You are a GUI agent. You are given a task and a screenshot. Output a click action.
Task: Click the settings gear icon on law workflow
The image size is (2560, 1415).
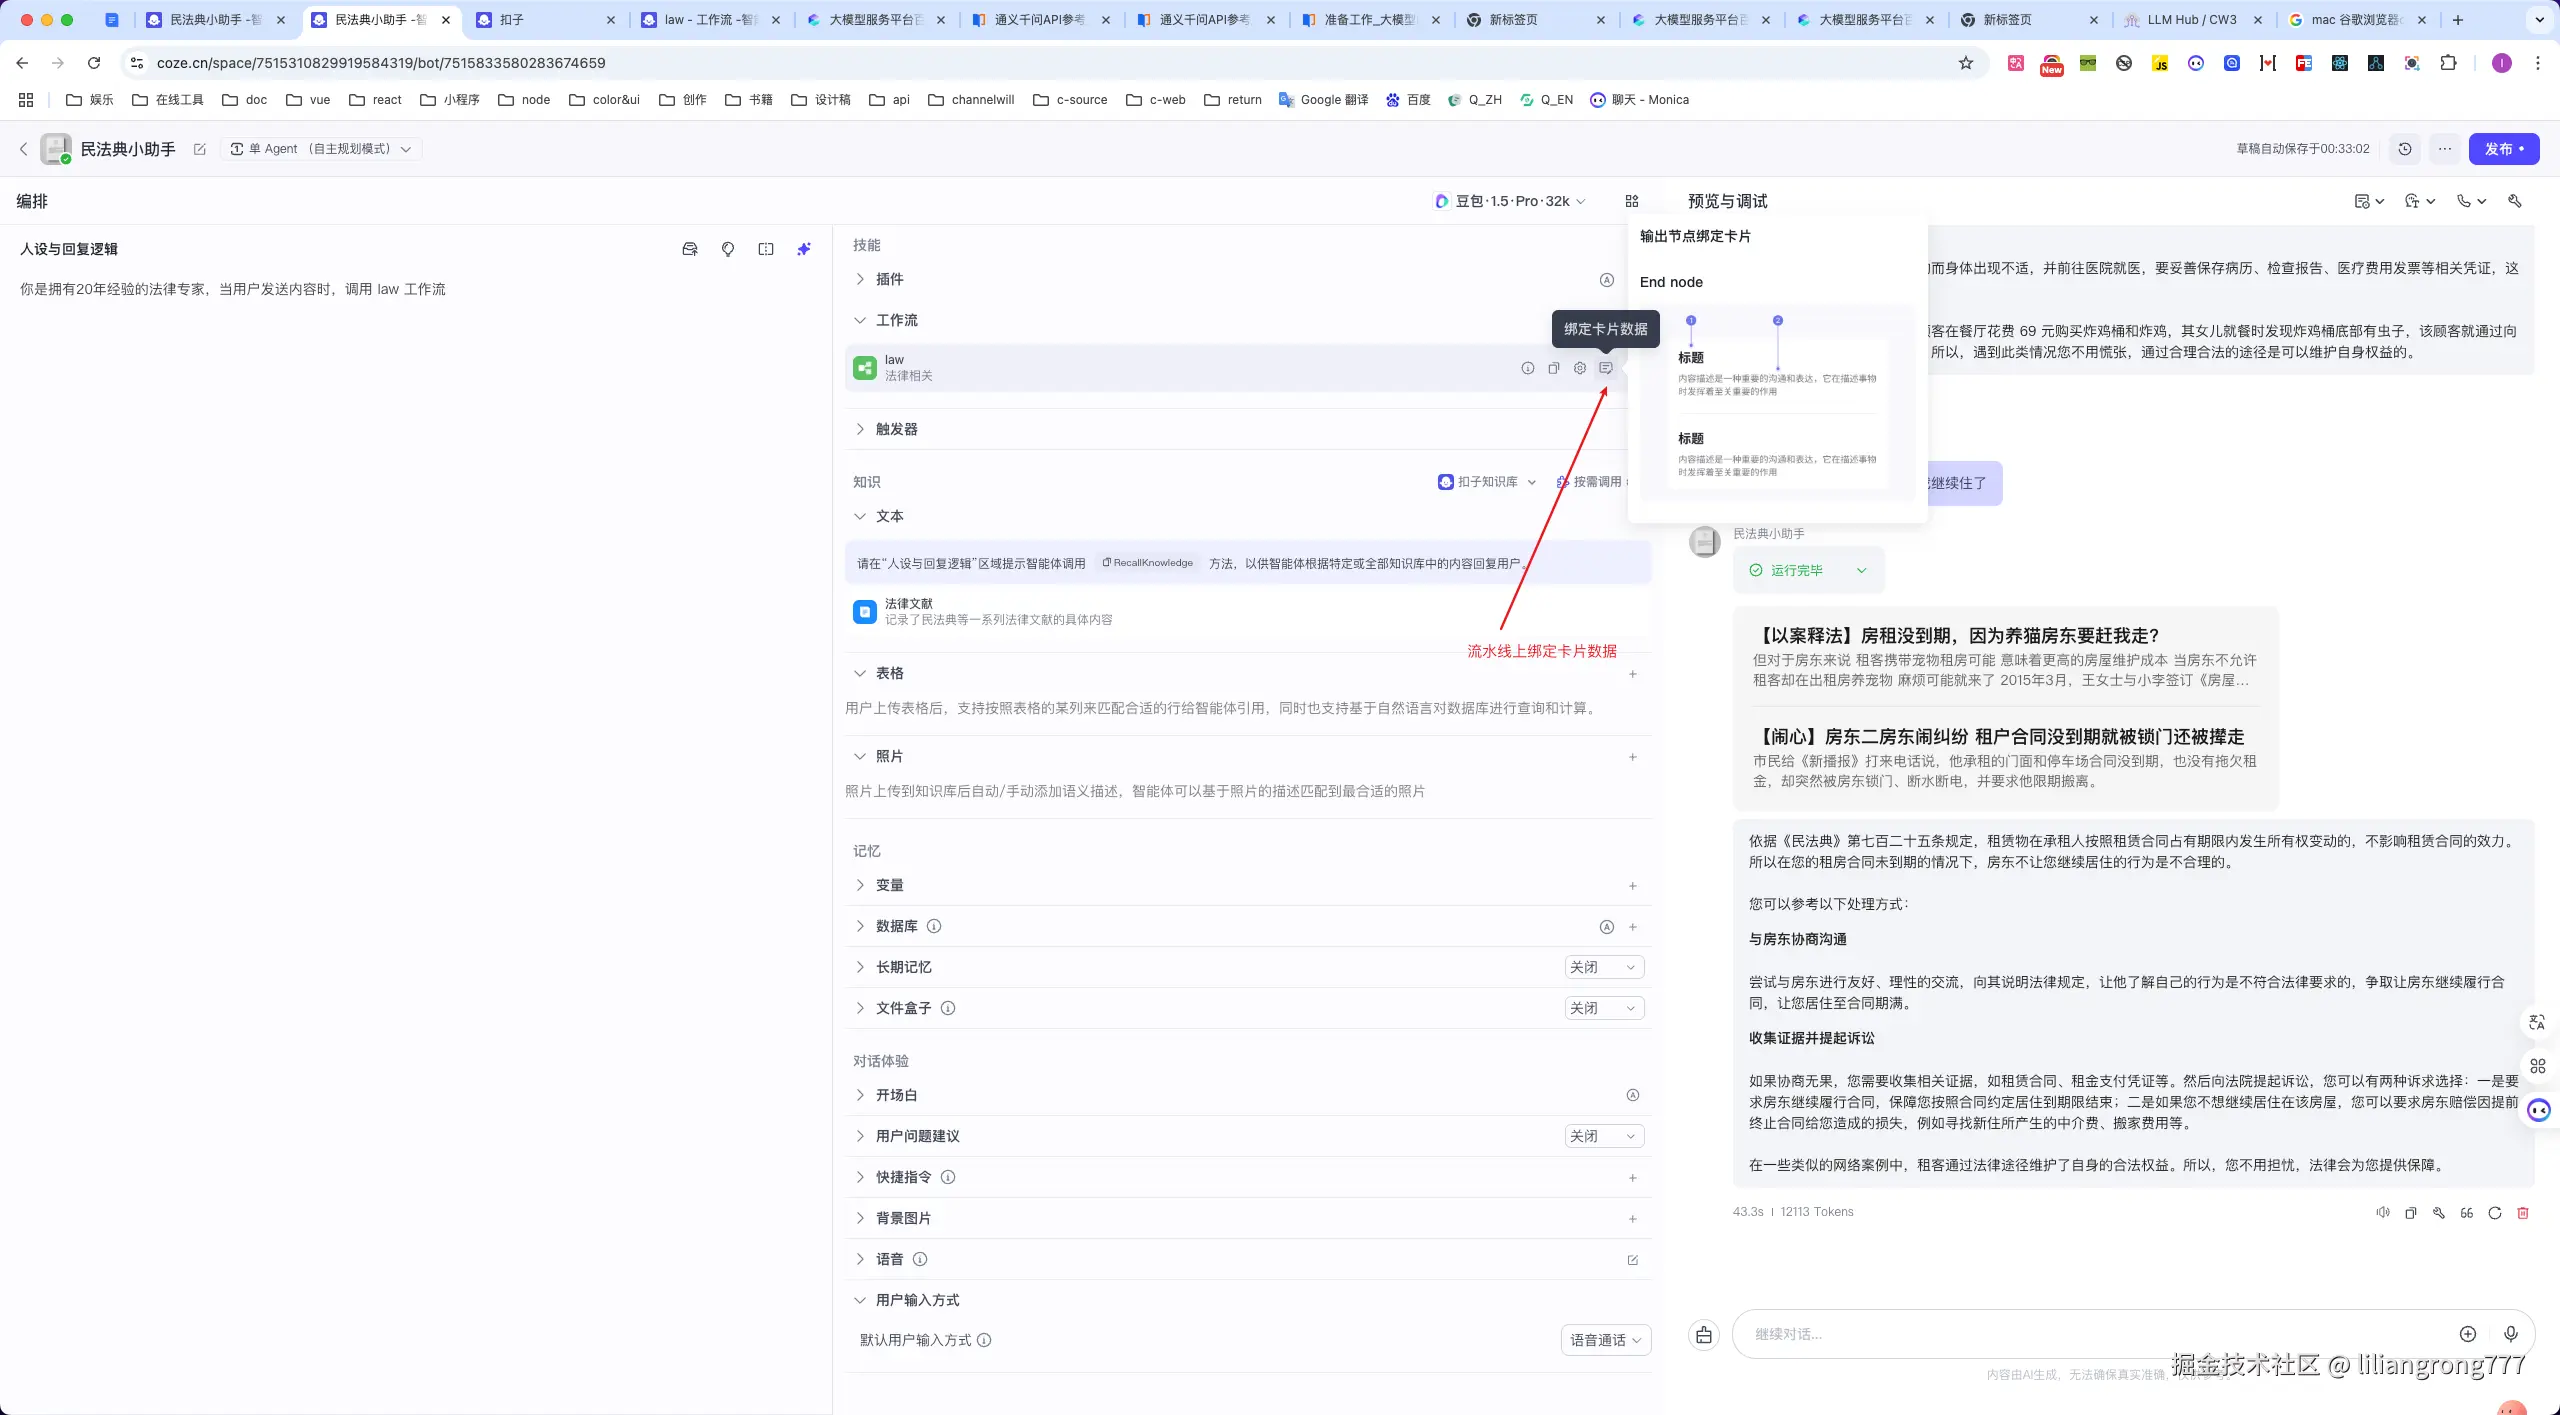tap(1579, 368)
